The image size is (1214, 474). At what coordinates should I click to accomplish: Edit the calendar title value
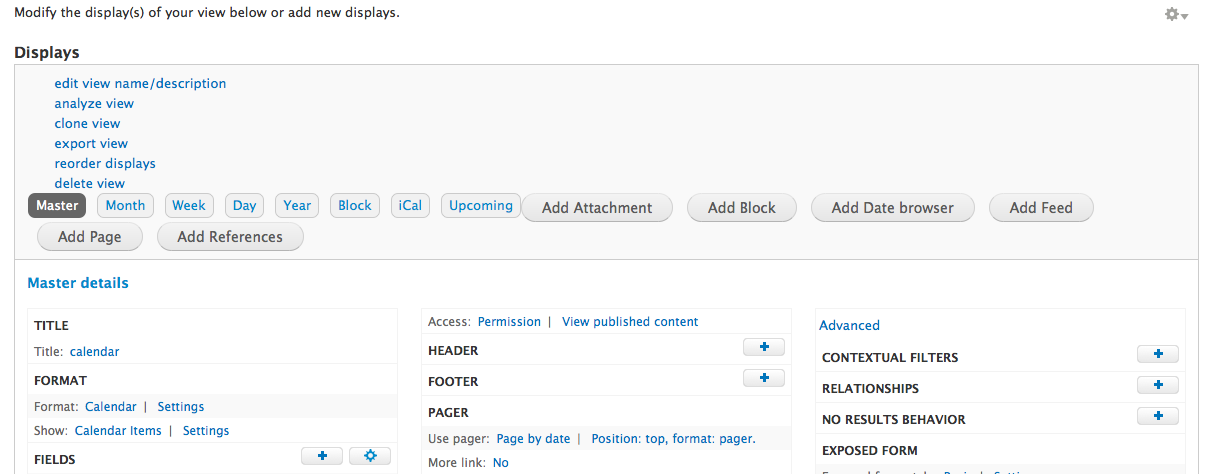tap(94, 352)
